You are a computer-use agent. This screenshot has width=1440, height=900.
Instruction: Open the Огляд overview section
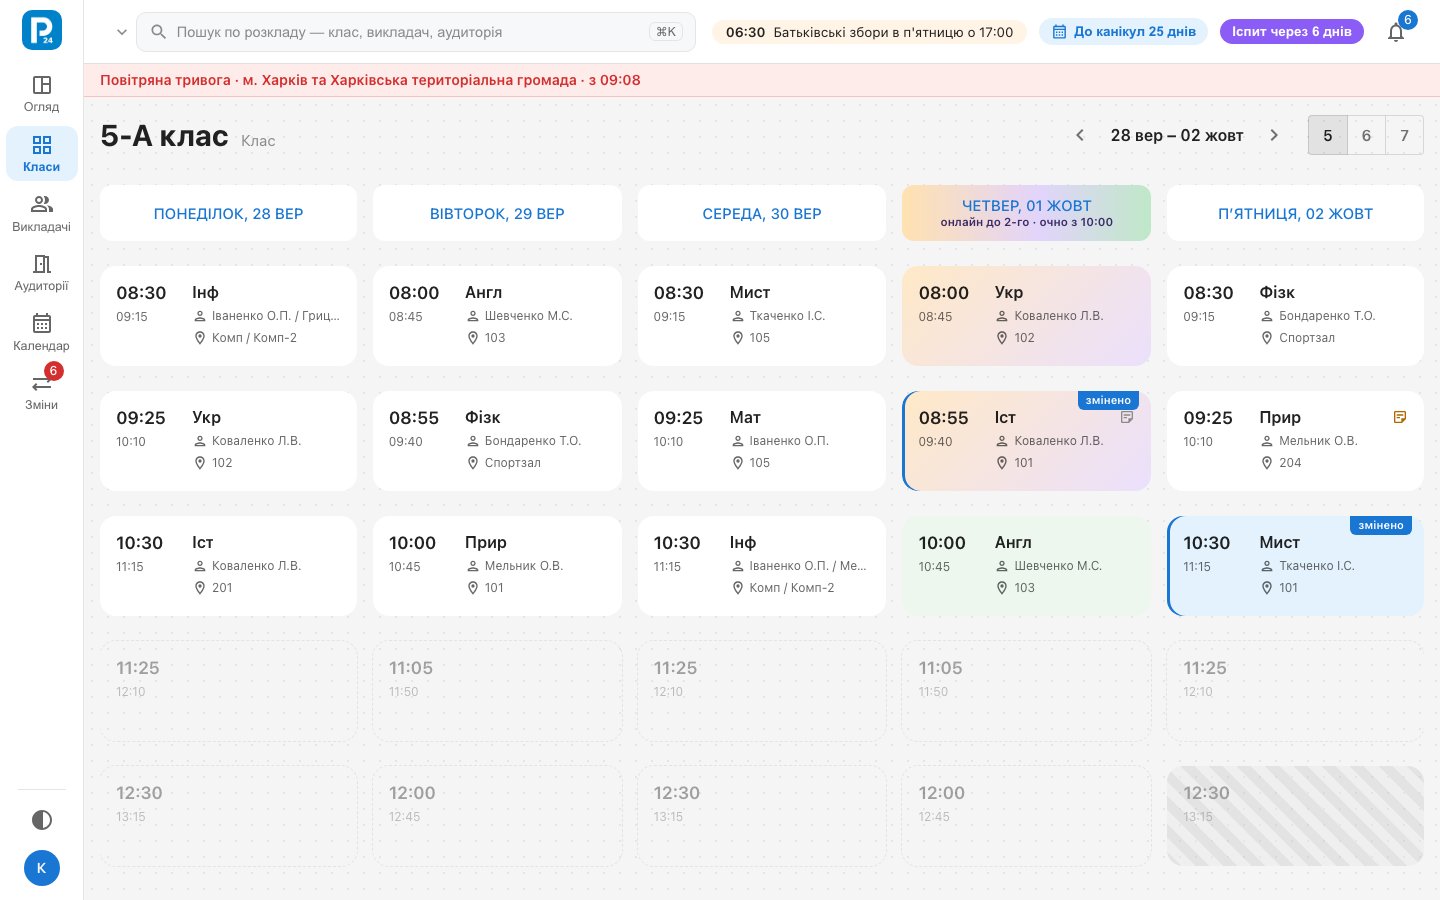pyautogui.click(x=42, y=94)
